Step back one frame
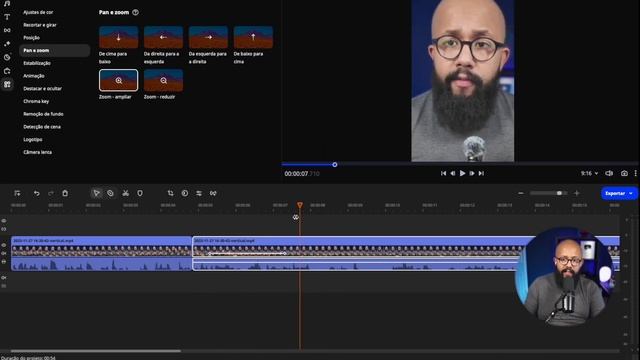640x360 pixels. point(453,173)
